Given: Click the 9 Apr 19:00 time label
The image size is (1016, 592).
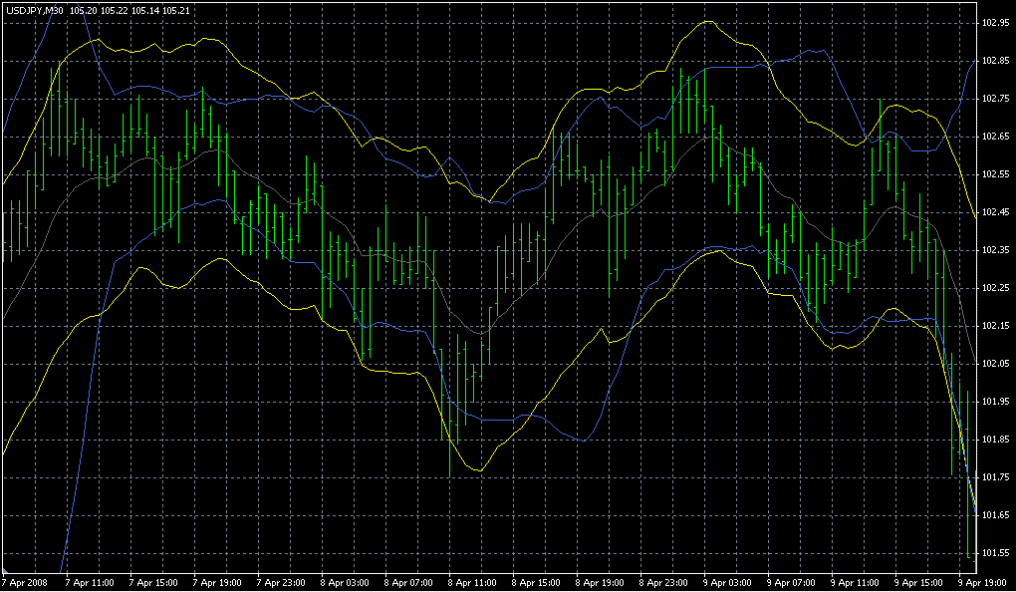Looking at the screenshot, I should point(982,582).
